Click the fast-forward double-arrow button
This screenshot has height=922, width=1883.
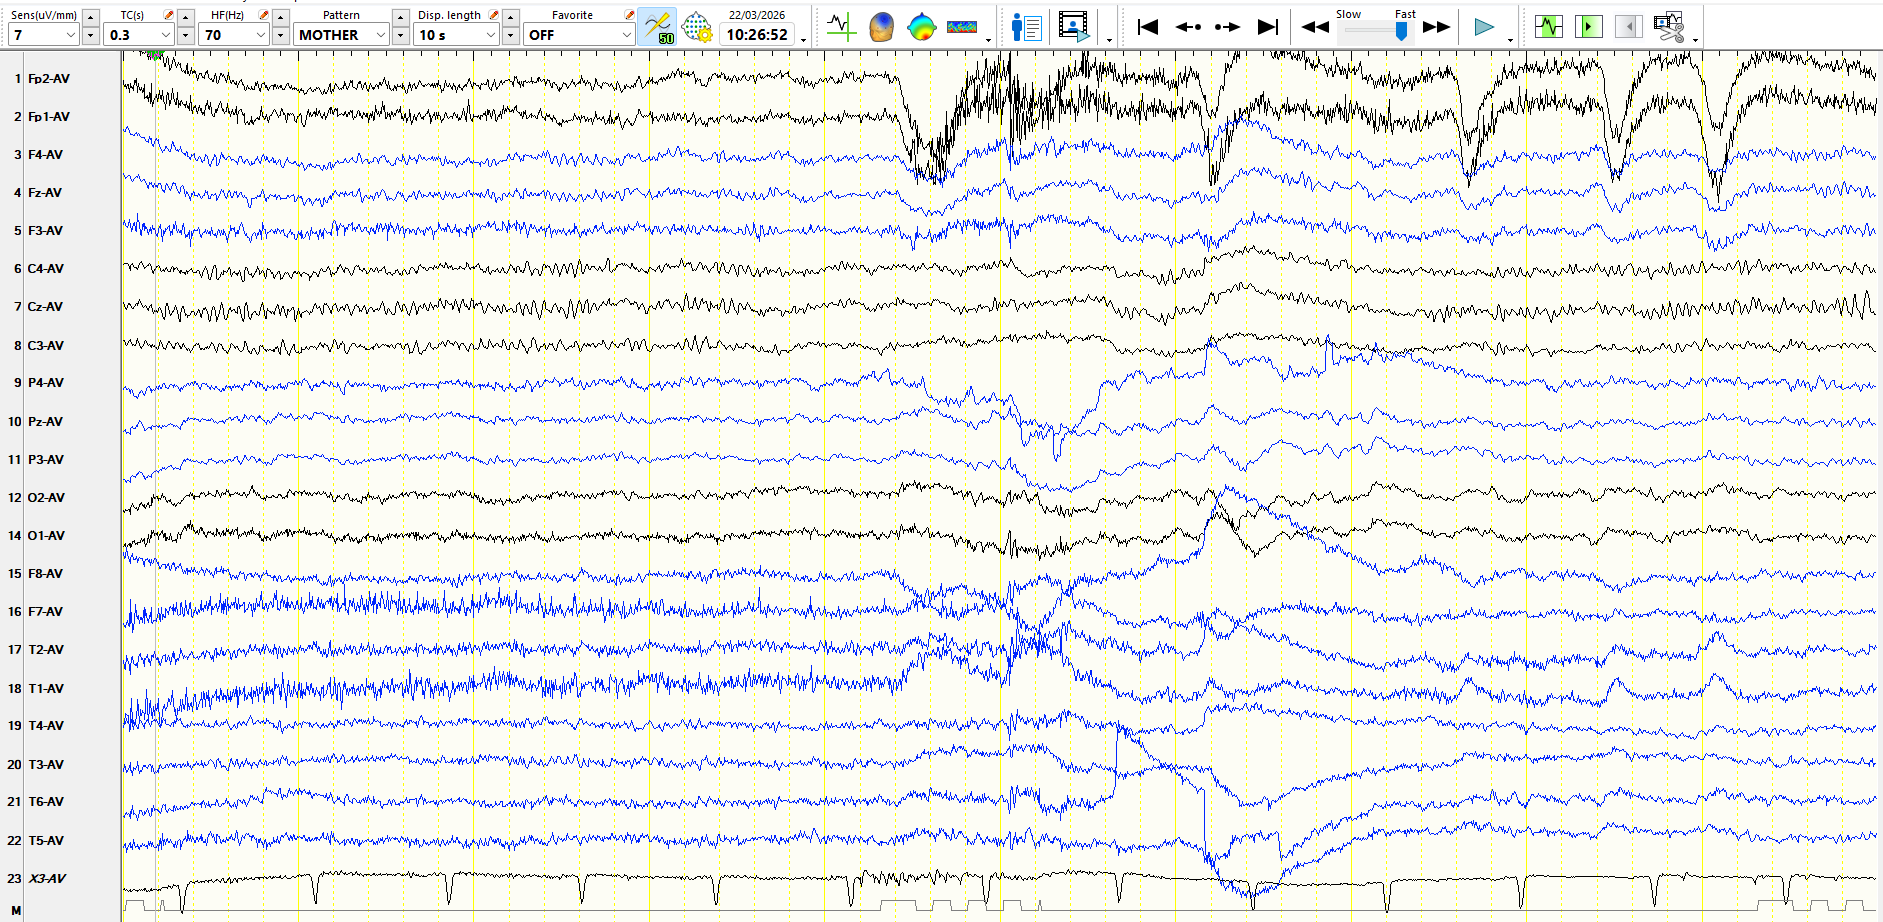[1436, 27]
